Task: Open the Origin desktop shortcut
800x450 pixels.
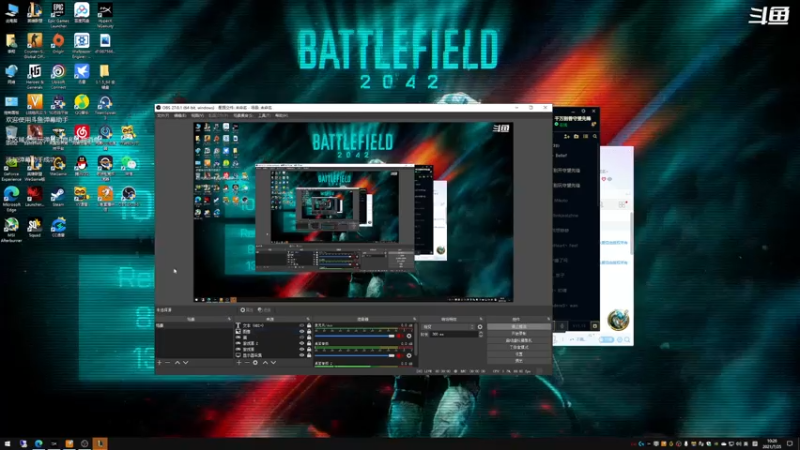Action: 58,43
